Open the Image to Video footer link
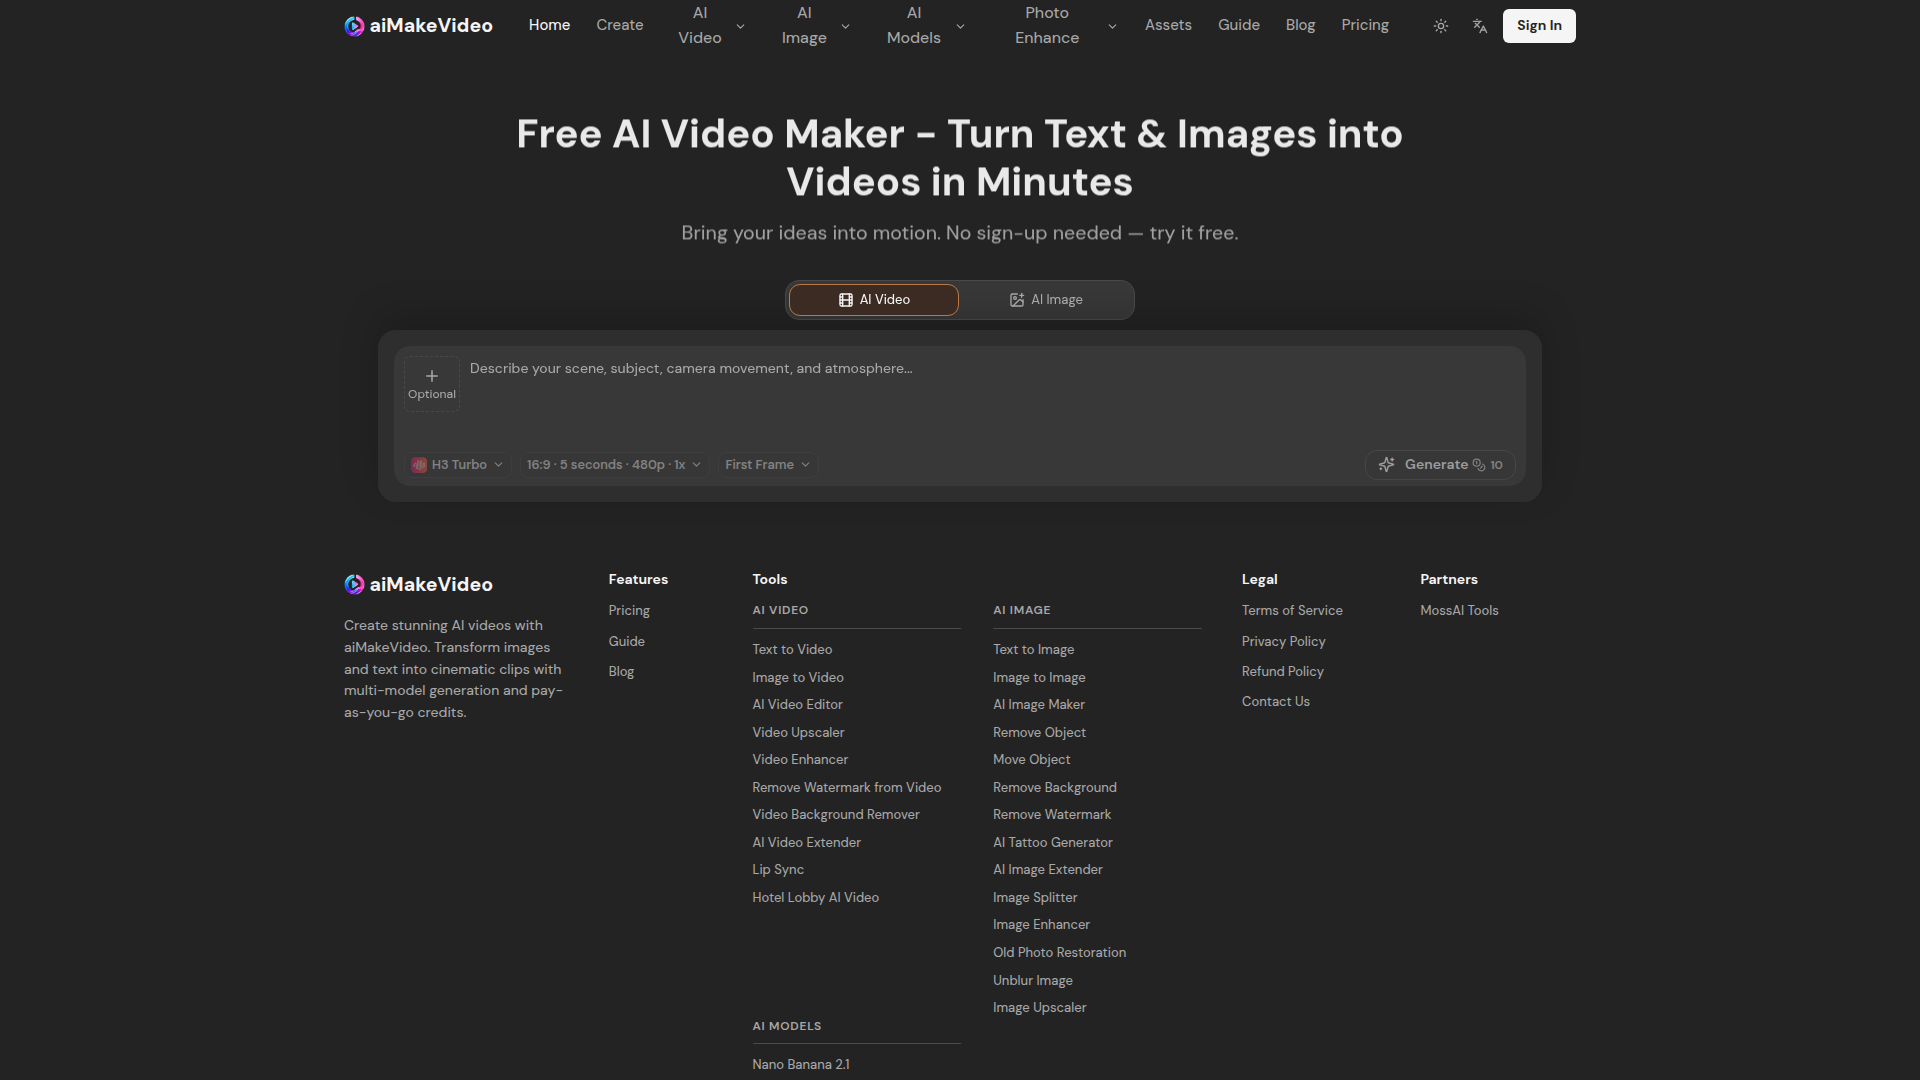This screenshot has width=1920, height=1080. click(x=798, y=678)
